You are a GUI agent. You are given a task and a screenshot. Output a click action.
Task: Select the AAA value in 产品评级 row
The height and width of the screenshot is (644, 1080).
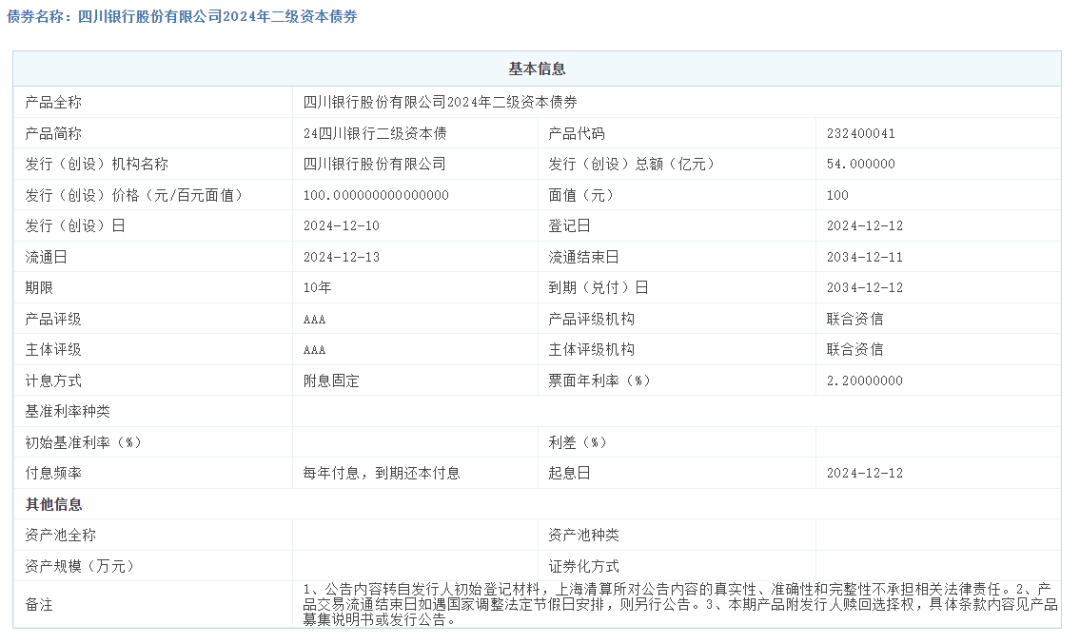coord(314,320)
